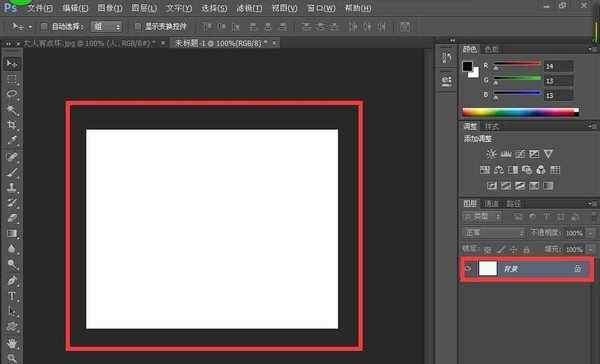Select the Move tool
Image resolution: width=600 pixels, height=364 pixels.
[x=12, y=63]
